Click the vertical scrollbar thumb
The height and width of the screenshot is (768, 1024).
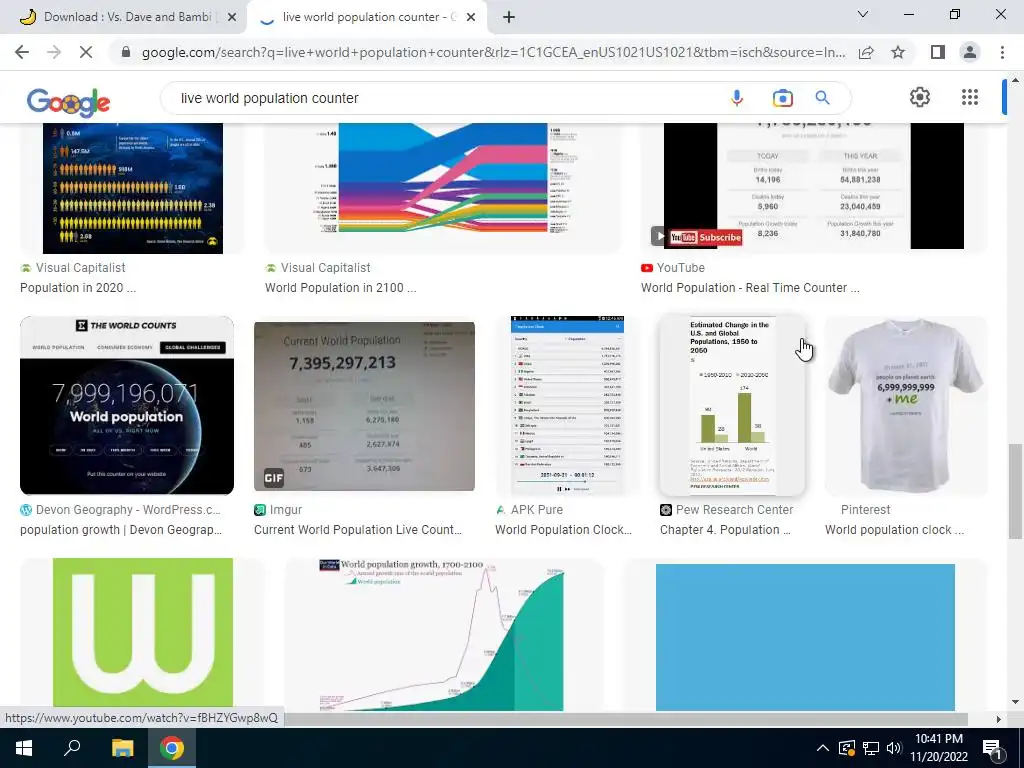point(1015,491)
